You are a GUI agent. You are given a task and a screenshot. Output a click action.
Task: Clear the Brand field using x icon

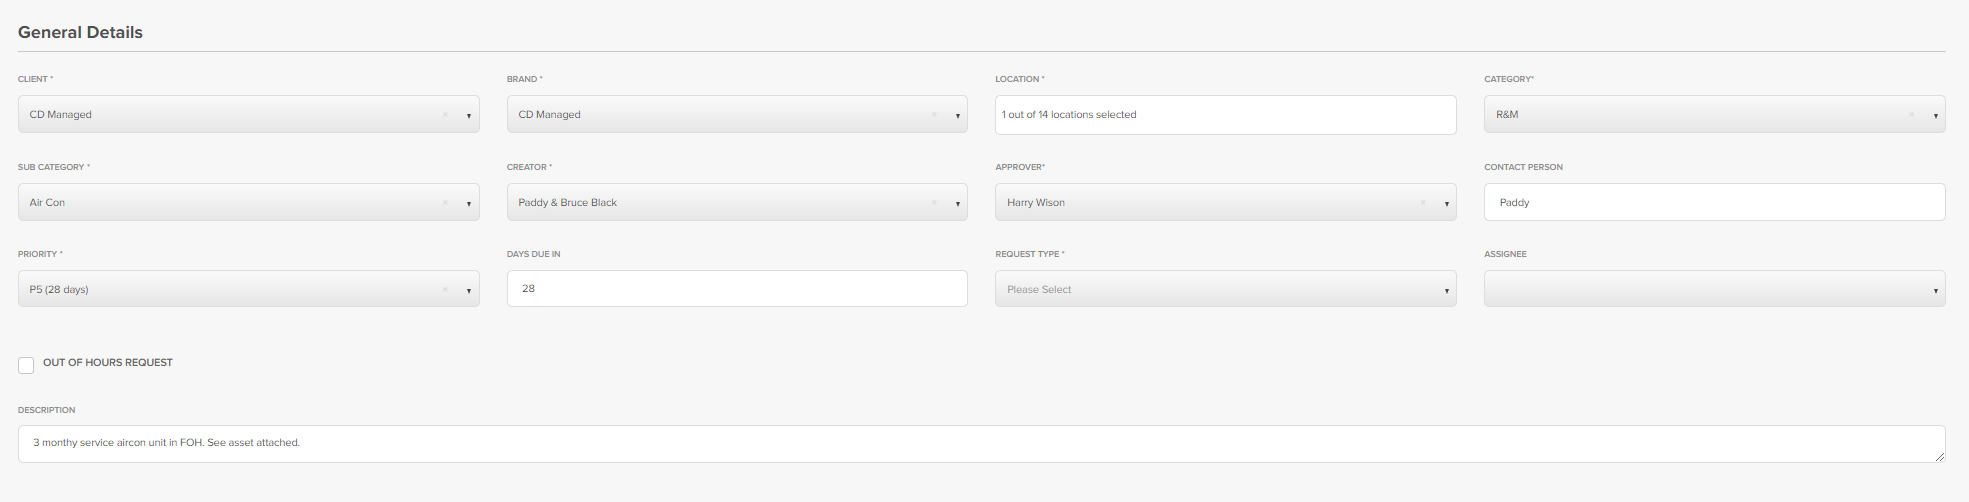[934, 115]
